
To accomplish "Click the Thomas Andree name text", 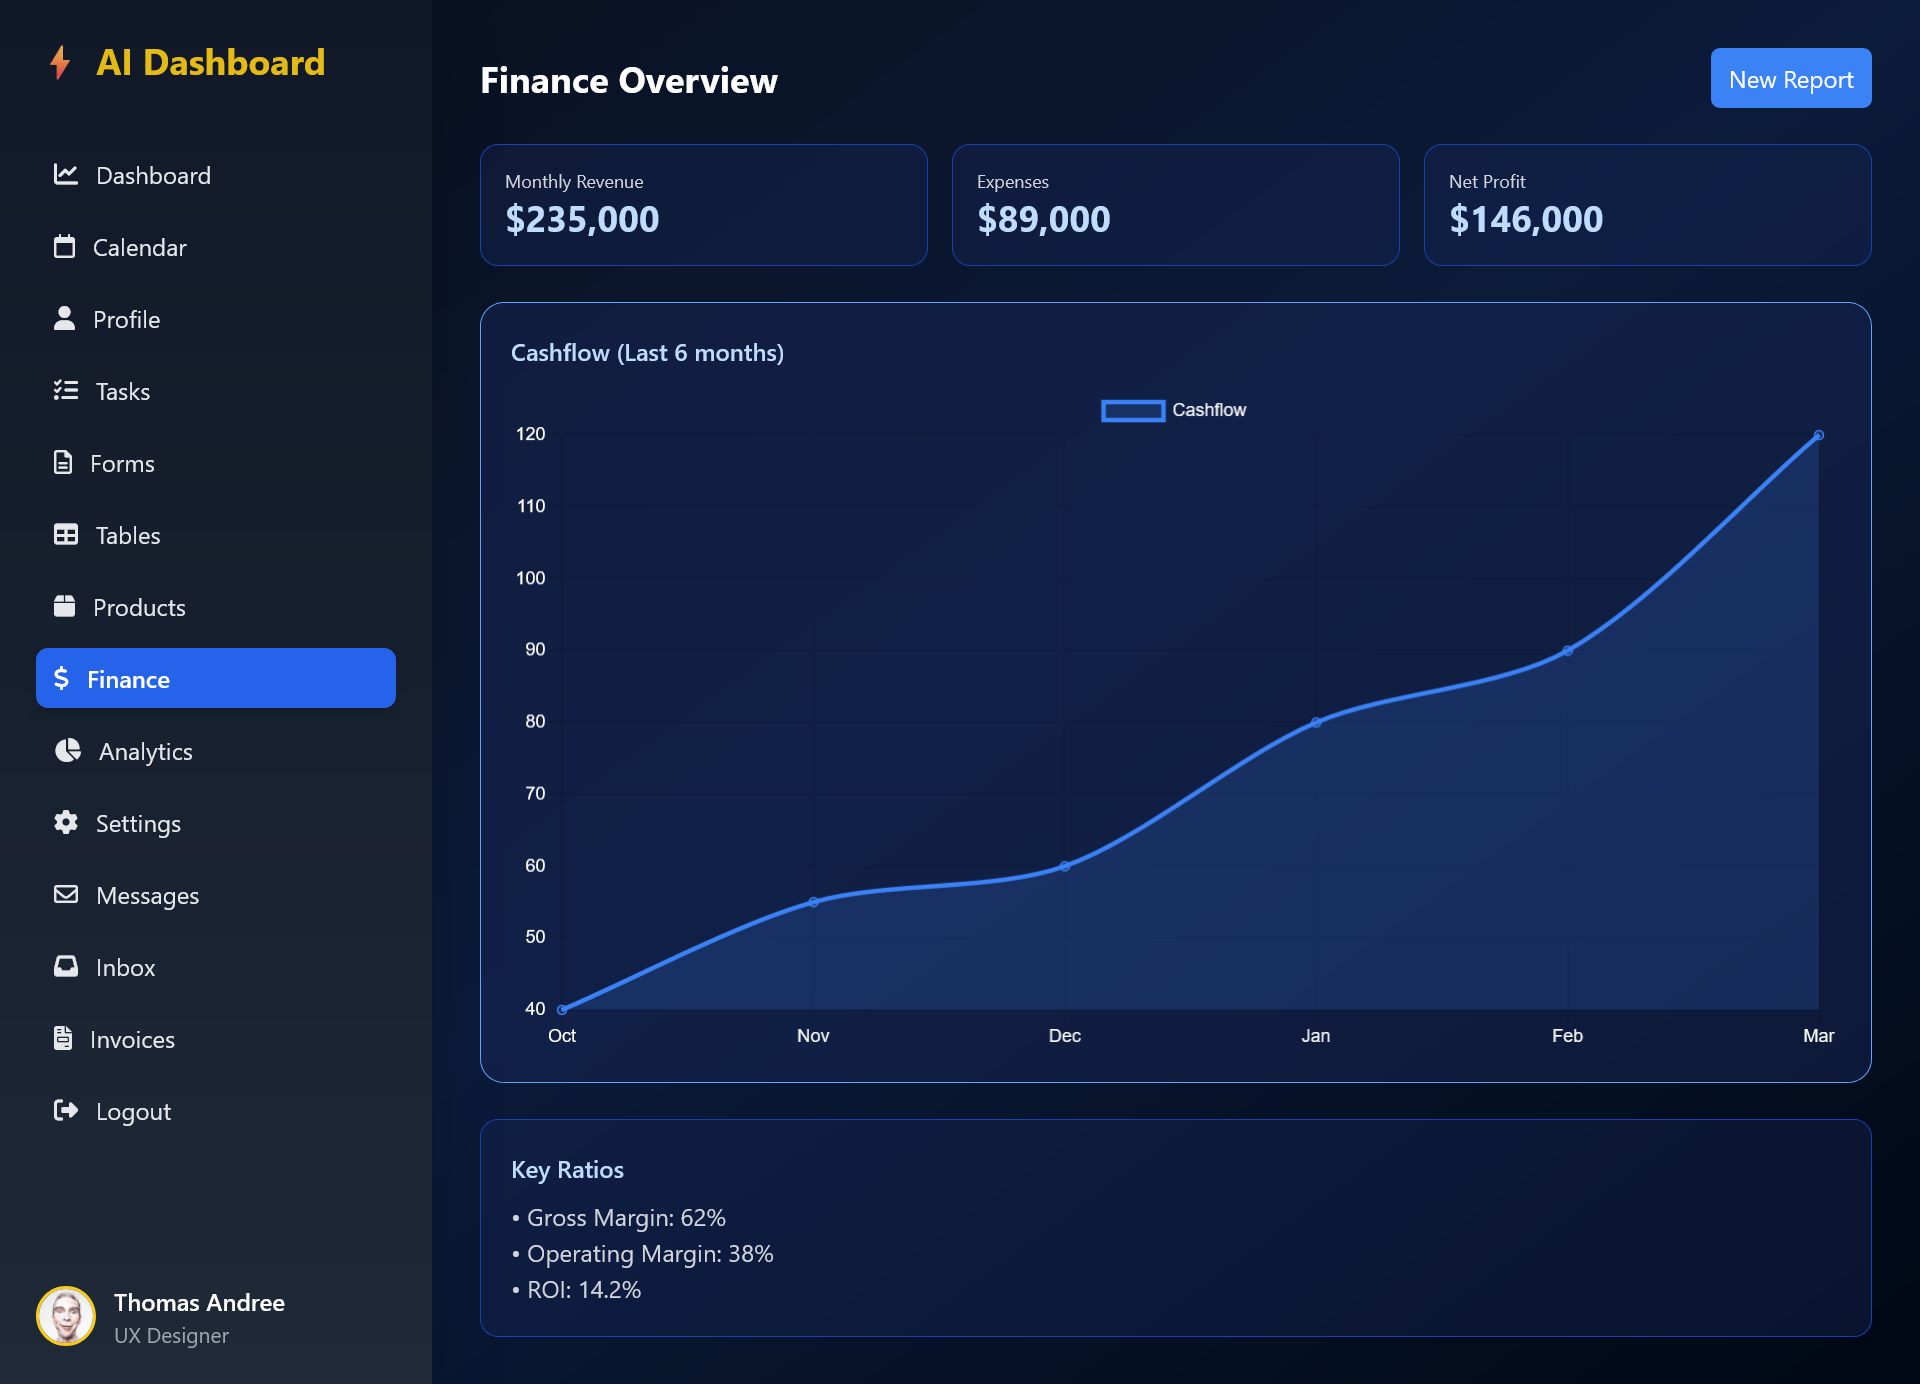I will tap(199, 1303).
